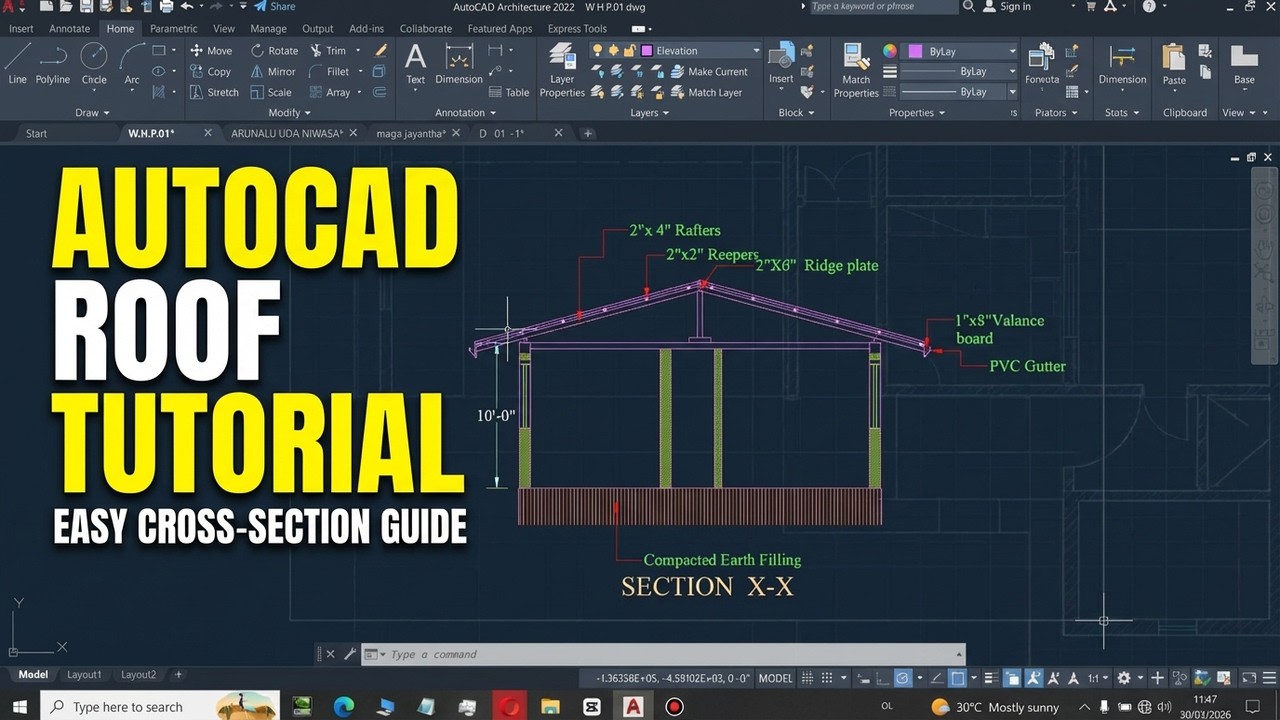
Task: Toggle lineweight display in status bar
Action: (990, 678)
